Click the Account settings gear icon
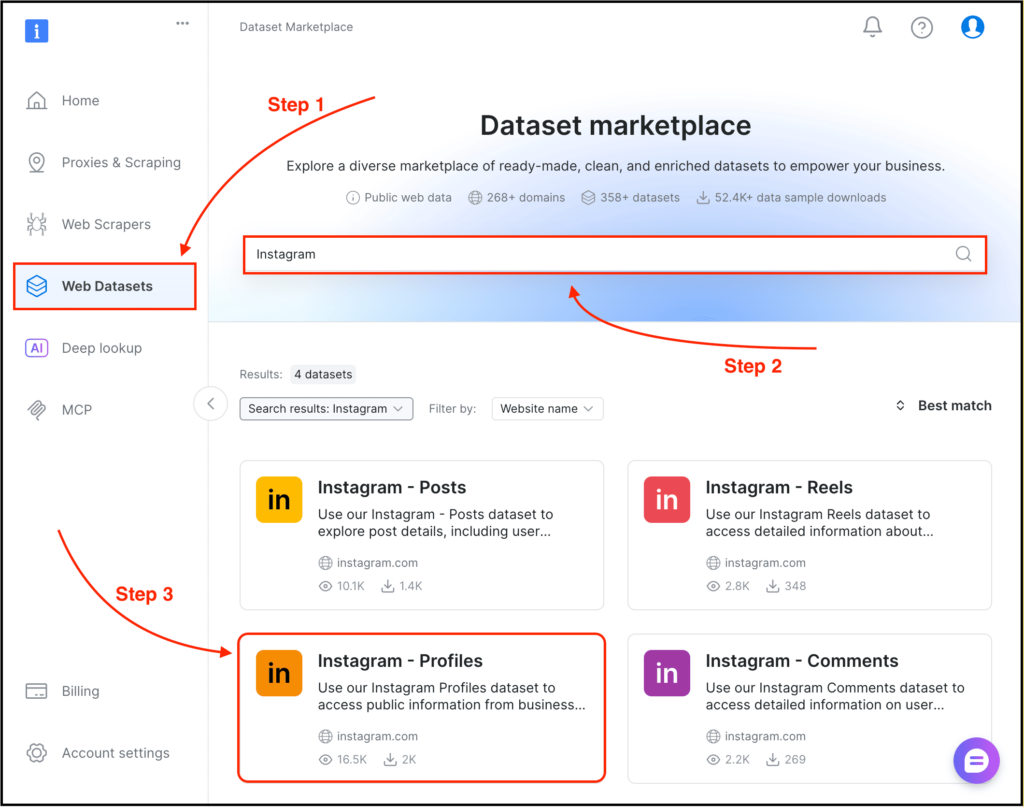1024x807 pixels. point(37,753)
